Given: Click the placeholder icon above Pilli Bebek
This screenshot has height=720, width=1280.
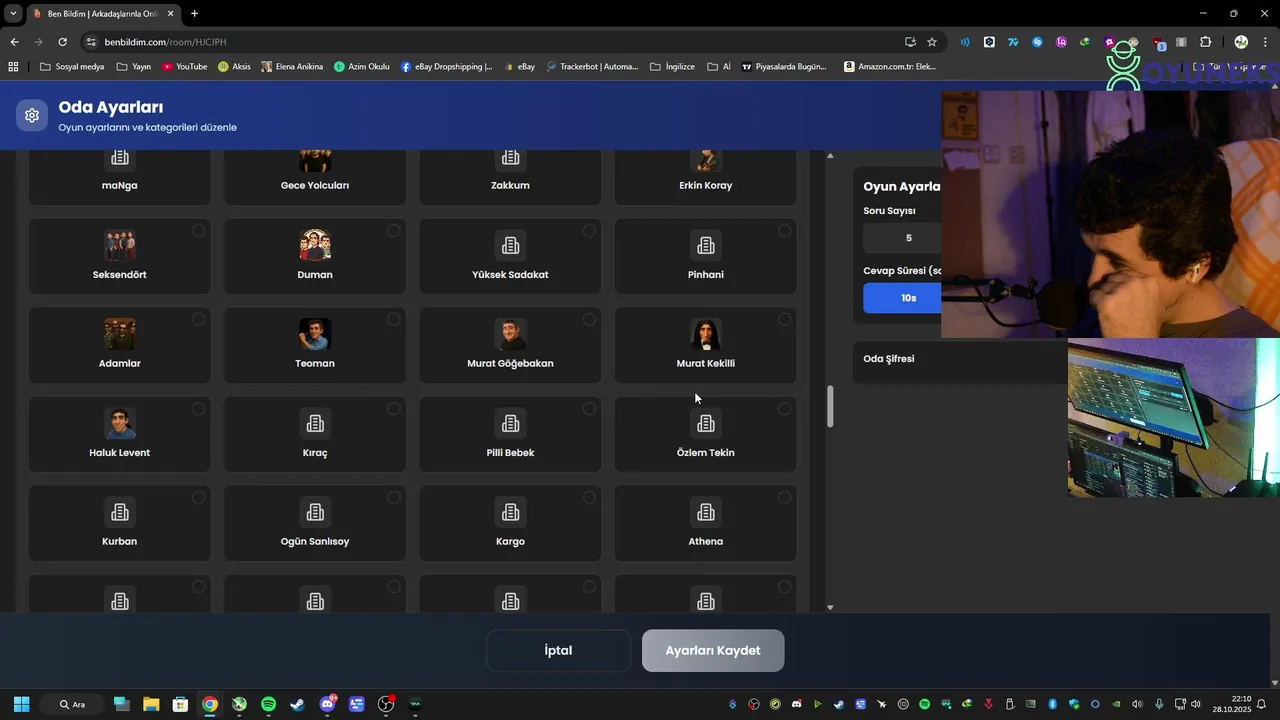Looking at the screenshot, I should [x=510, y=423].
